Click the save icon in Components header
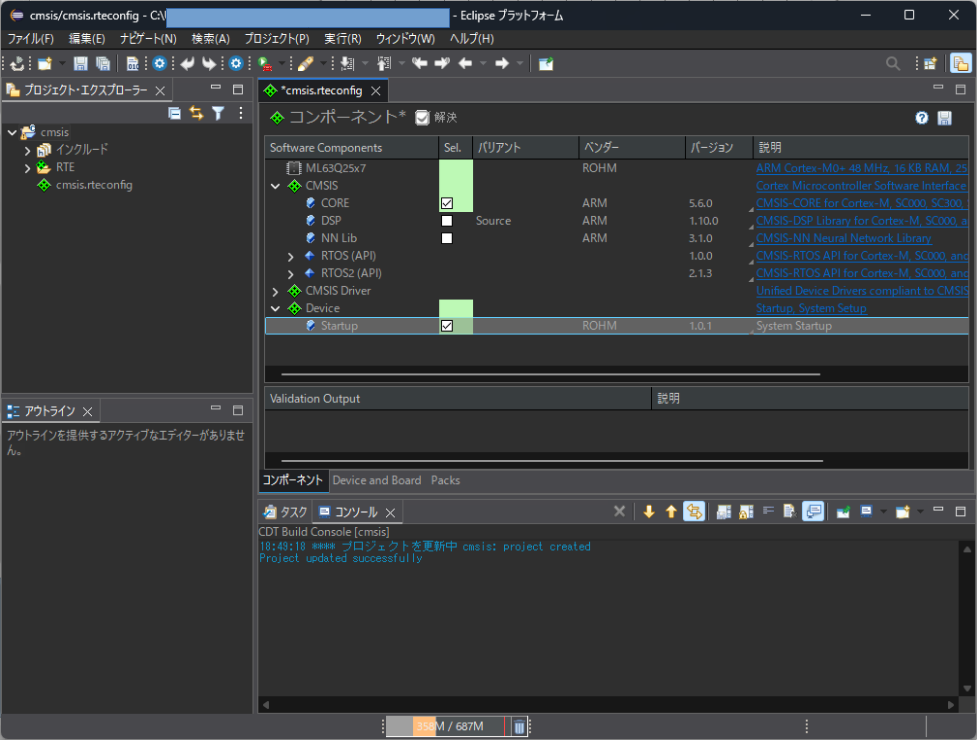This screenshot has width=977, height=740. (945, 118)
